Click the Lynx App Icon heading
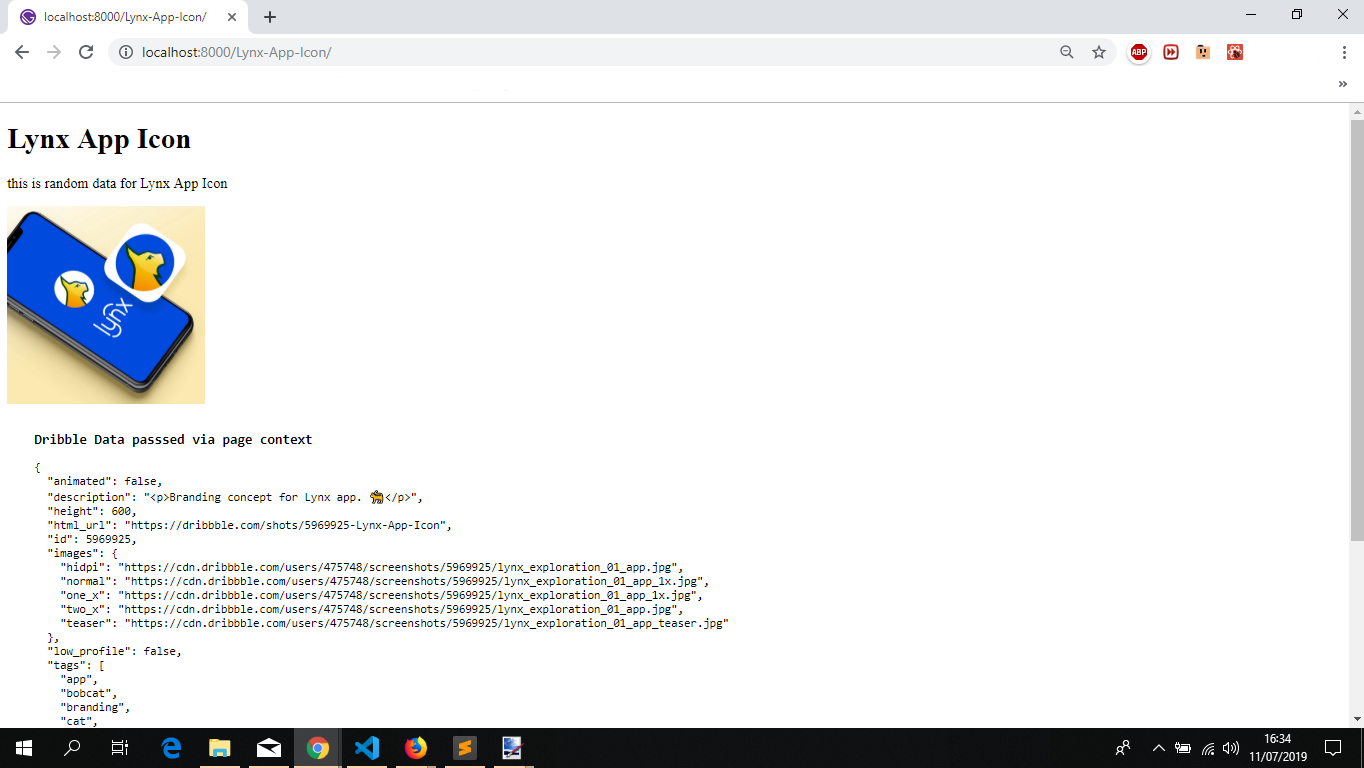Screen dimensions: 1364x768 (x=99, y=139)
